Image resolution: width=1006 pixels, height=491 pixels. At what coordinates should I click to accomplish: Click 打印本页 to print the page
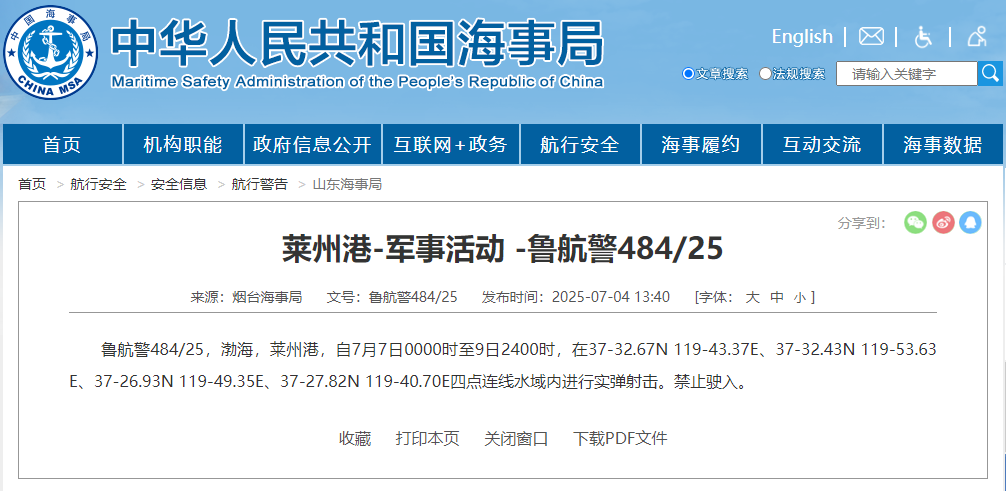click(428, 439)
